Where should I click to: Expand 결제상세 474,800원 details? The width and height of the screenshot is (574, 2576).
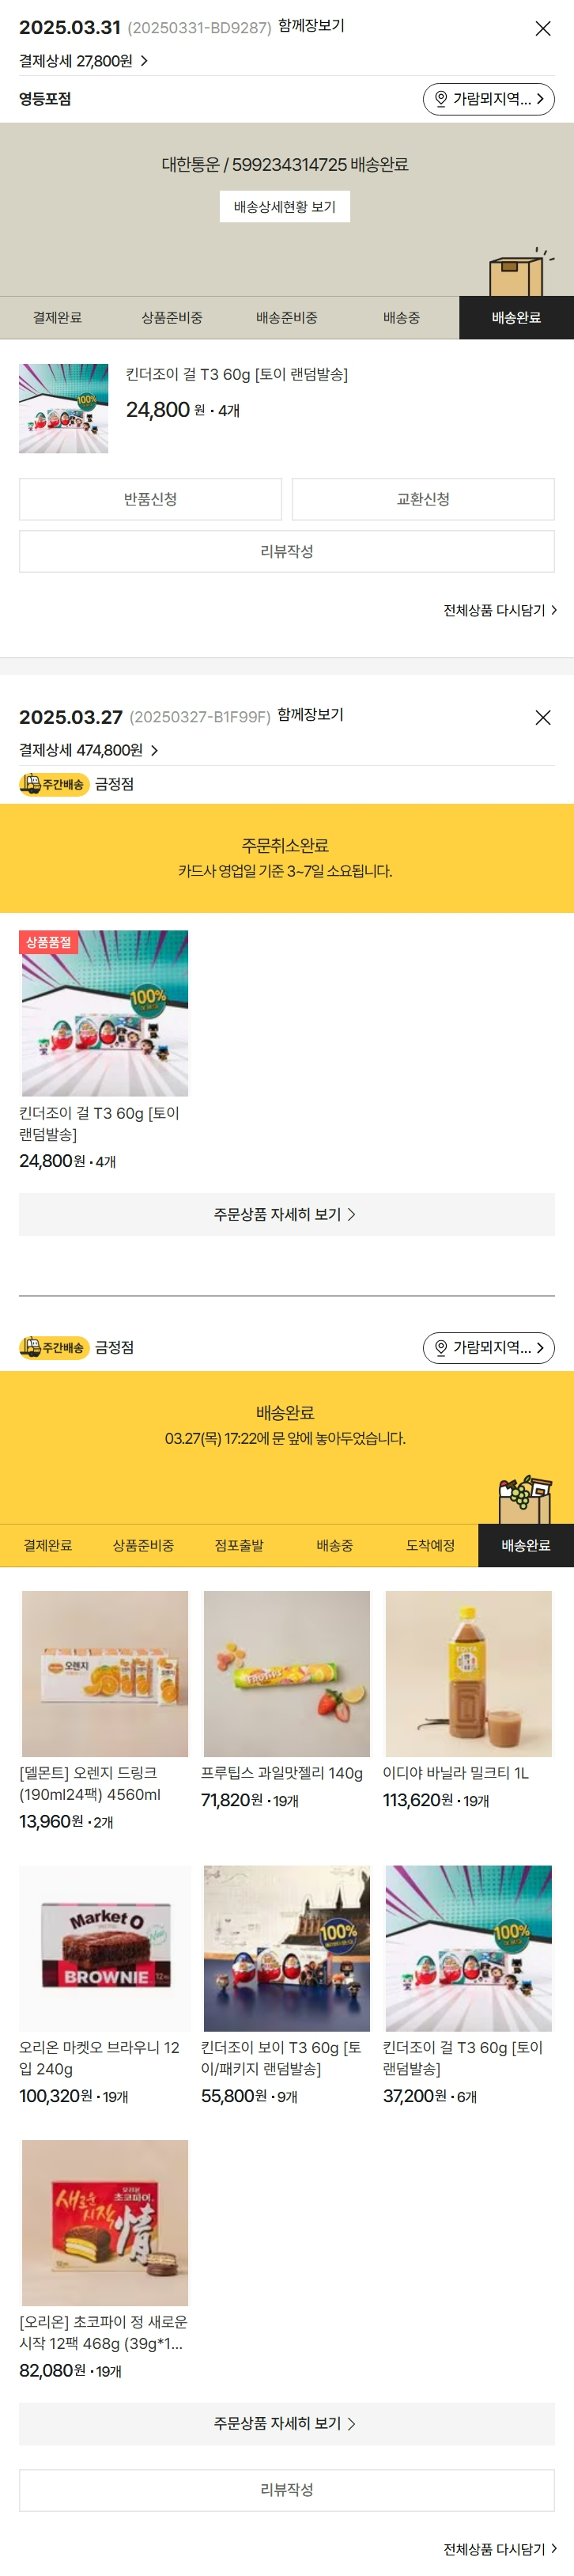(x=89, y=750)
